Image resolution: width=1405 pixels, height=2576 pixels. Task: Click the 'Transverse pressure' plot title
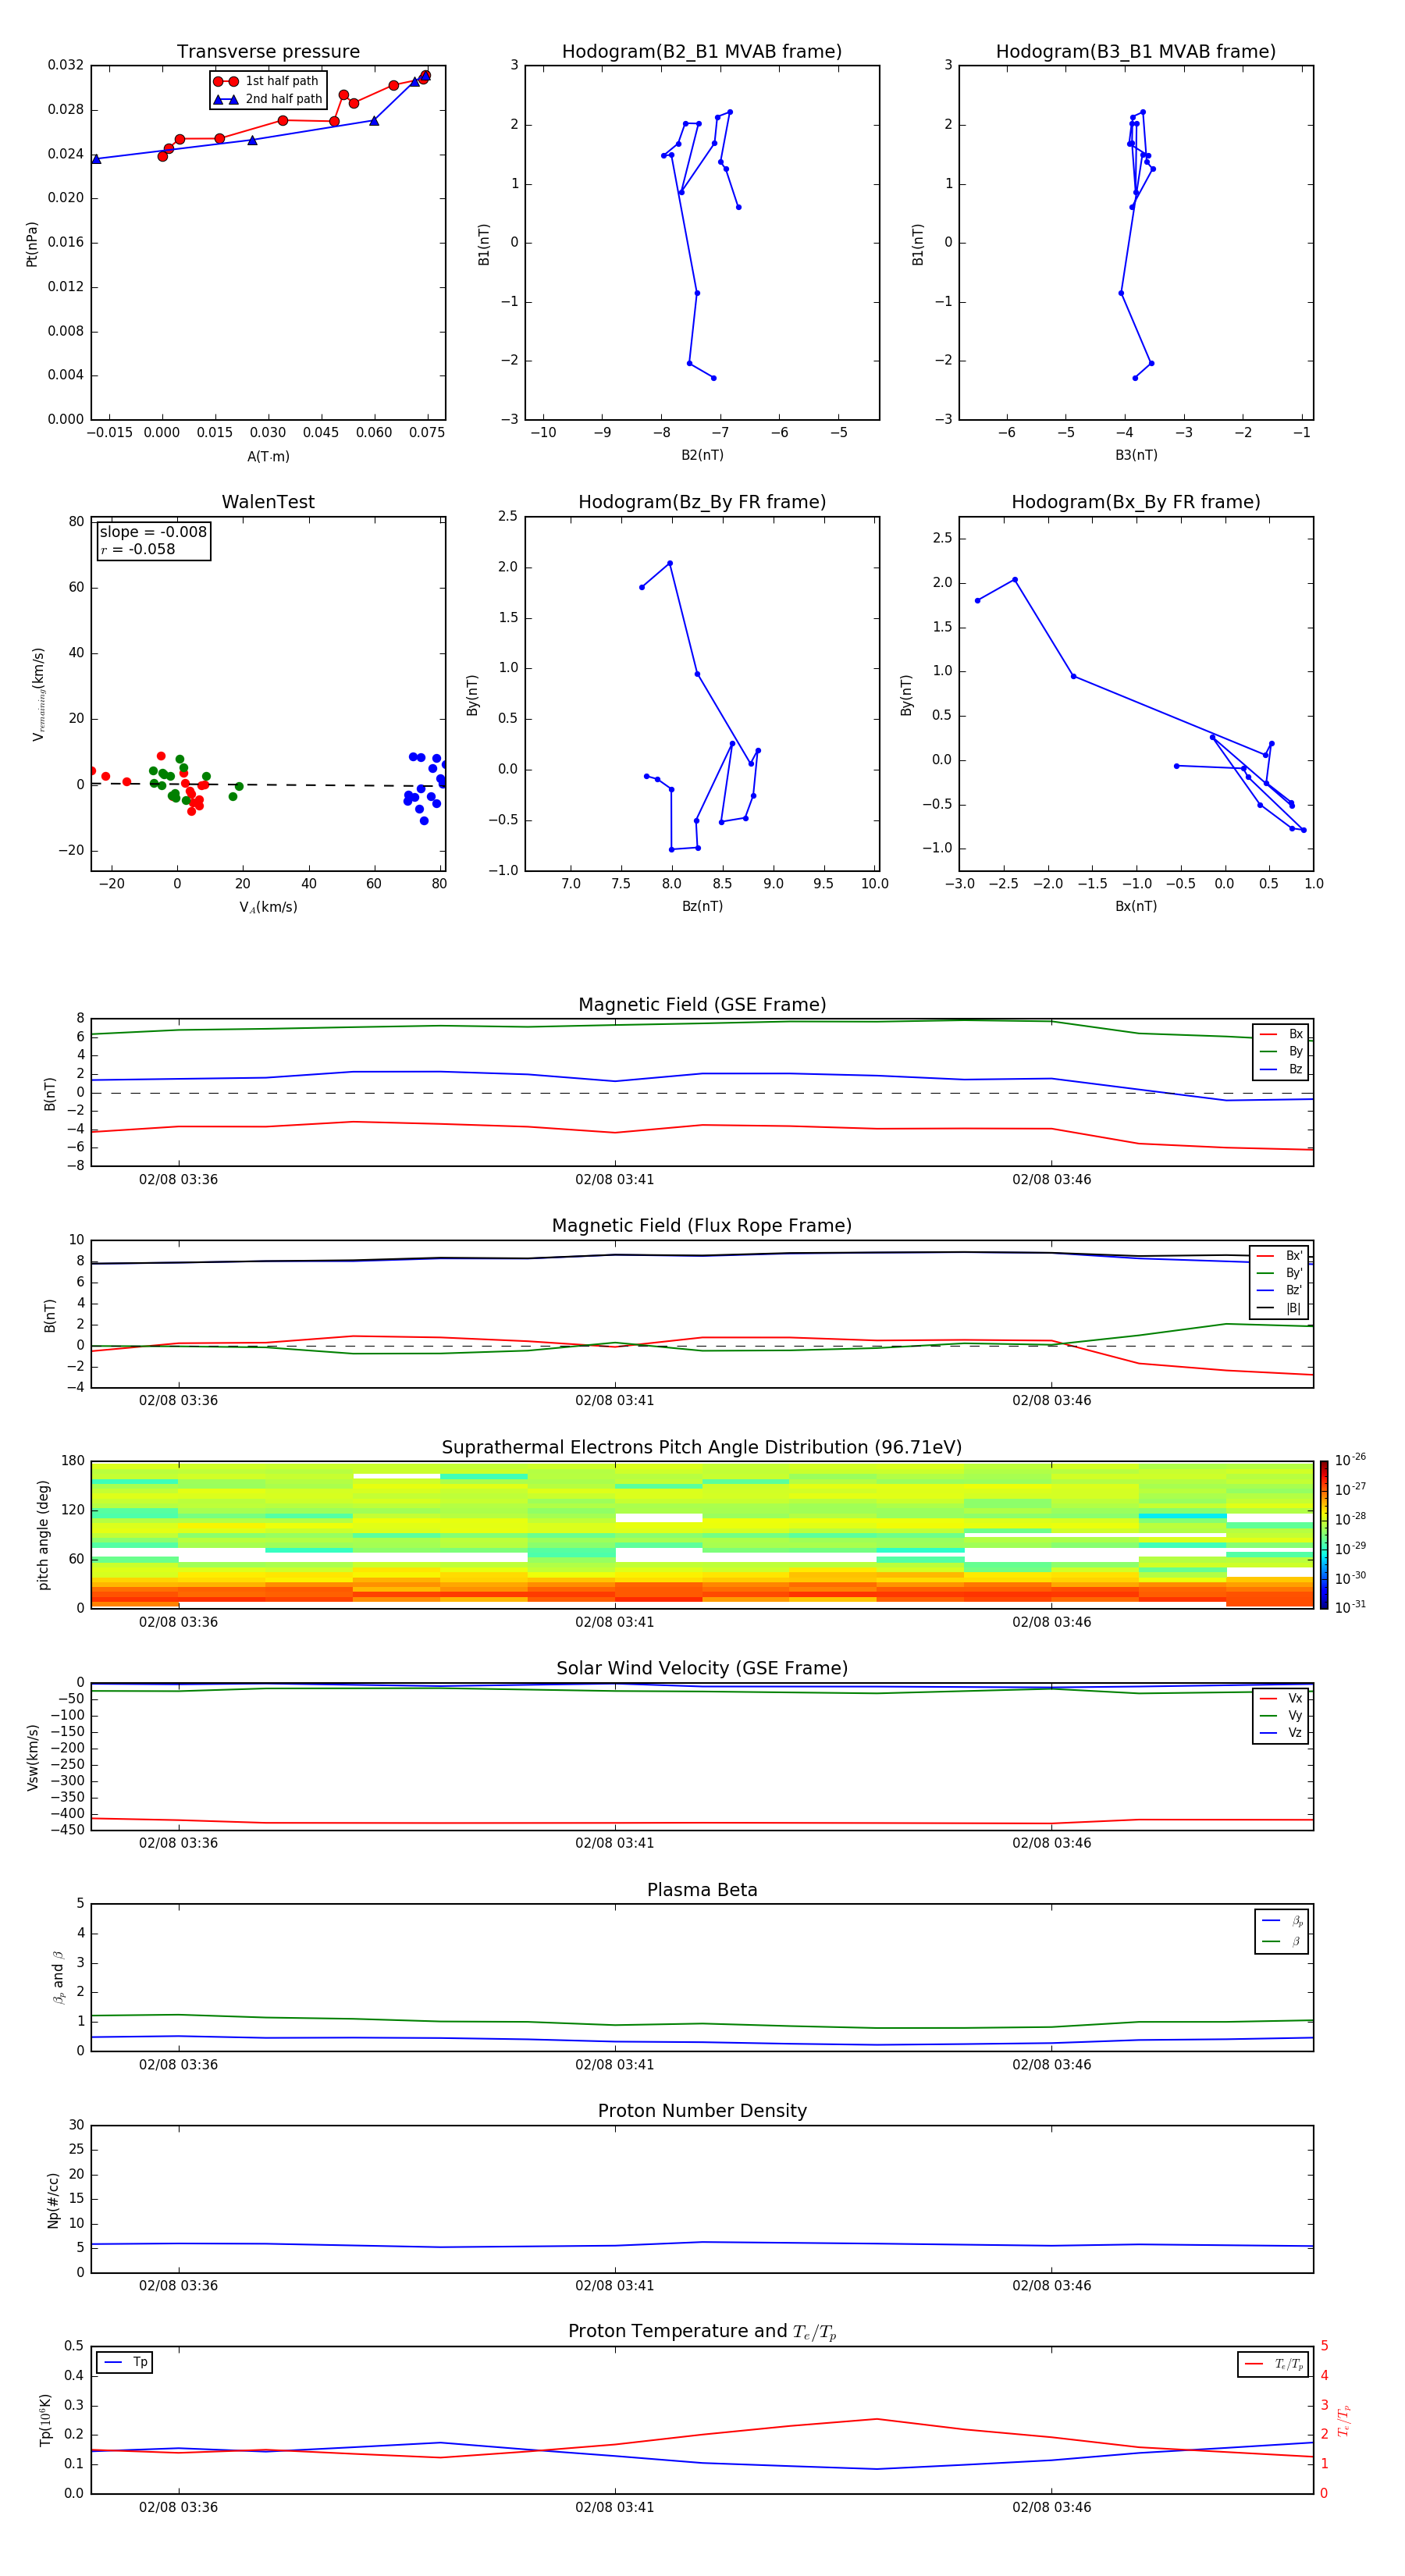click(268, 52)
